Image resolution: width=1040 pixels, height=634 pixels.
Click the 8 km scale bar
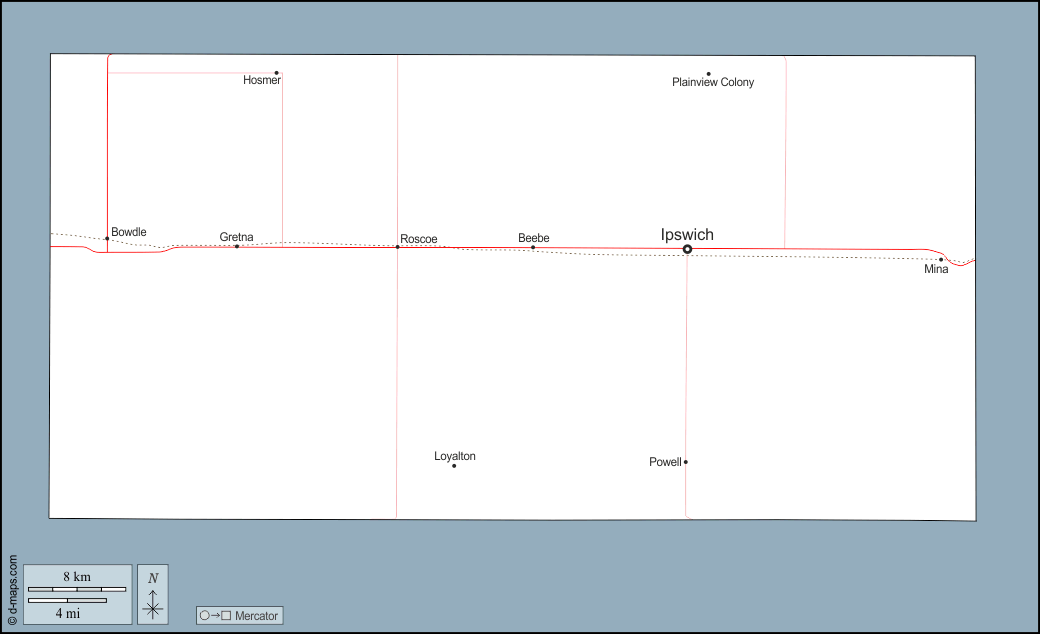pyautogui.click(x=77, y=589)
